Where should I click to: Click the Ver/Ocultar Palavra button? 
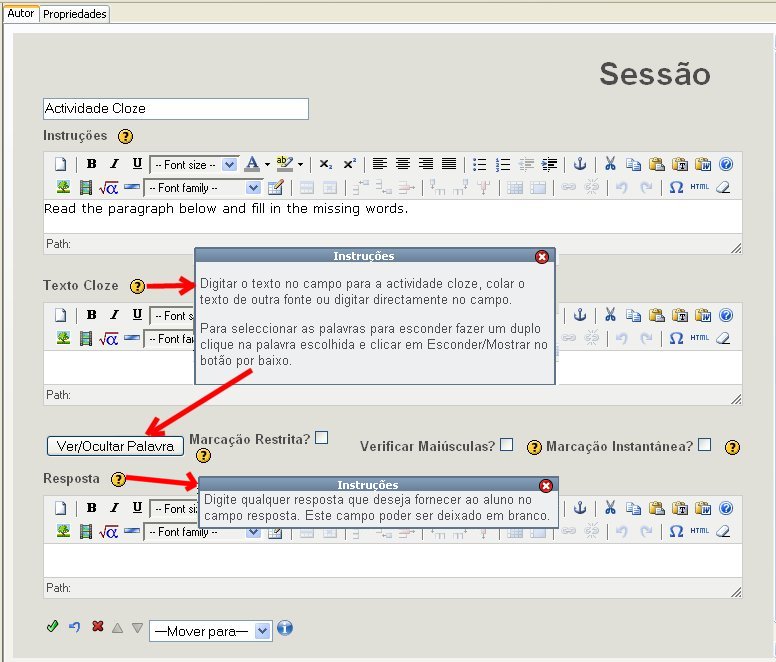pos(115,446)
